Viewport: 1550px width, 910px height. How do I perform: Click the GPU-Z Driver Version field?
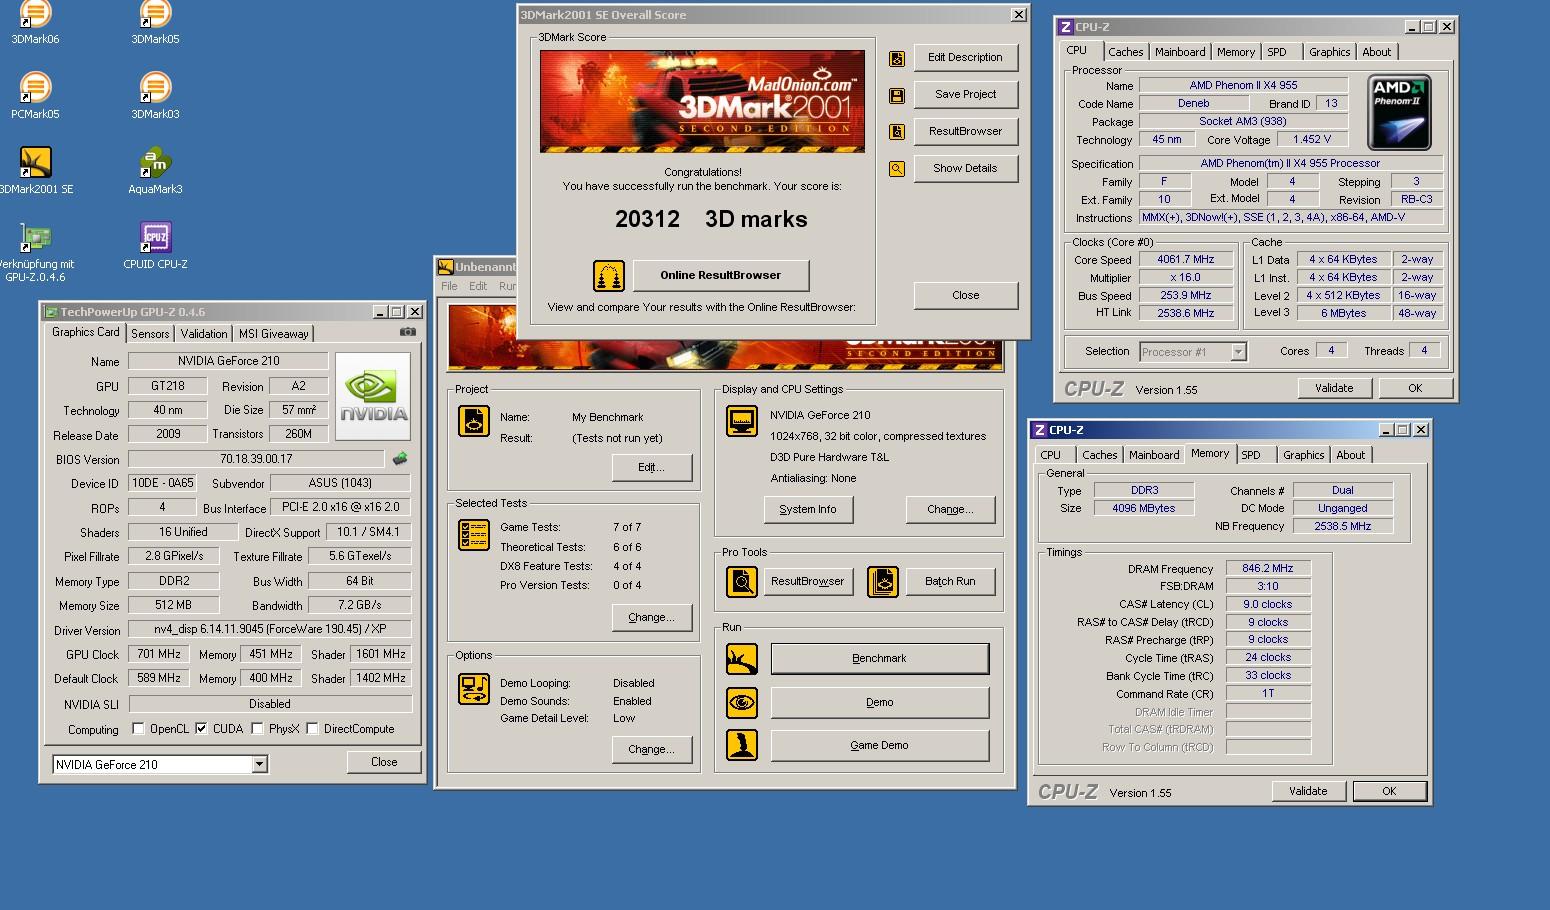270,630
